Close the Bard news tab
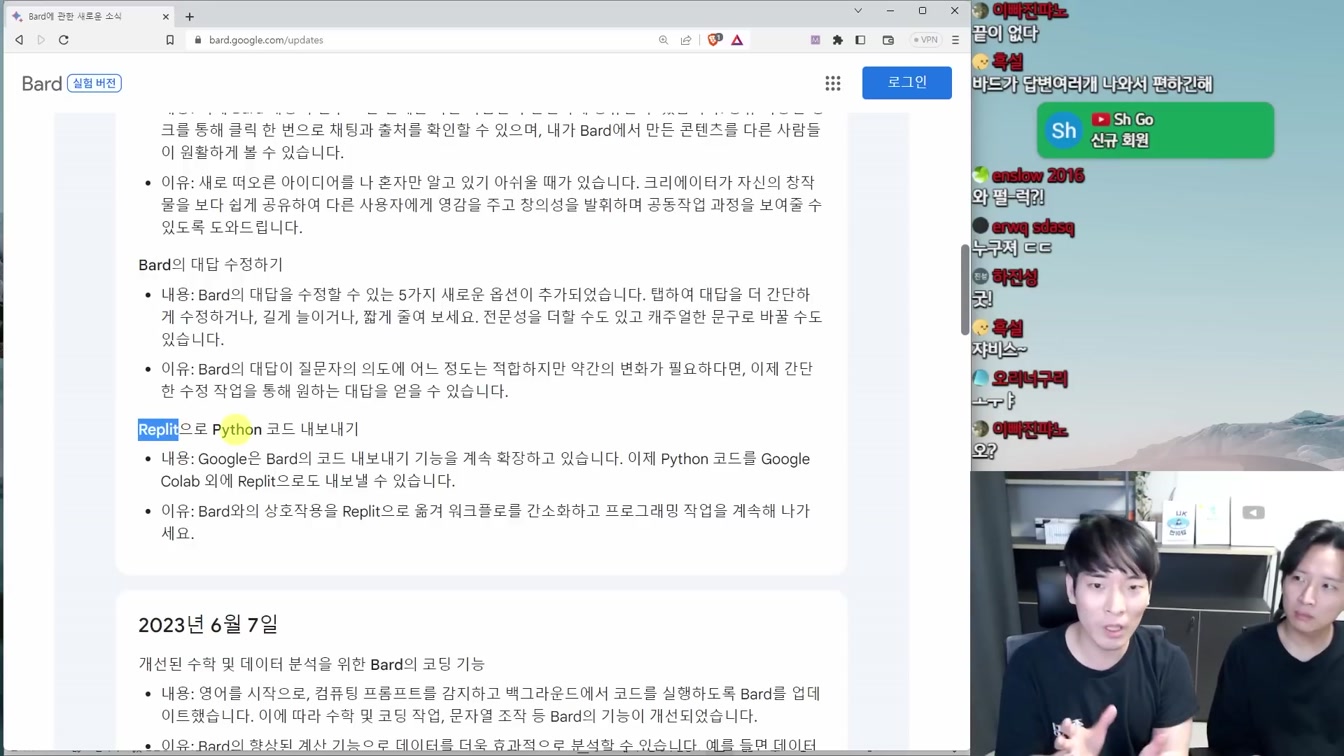Screen dimensions: 1344x756 point(166,16)
